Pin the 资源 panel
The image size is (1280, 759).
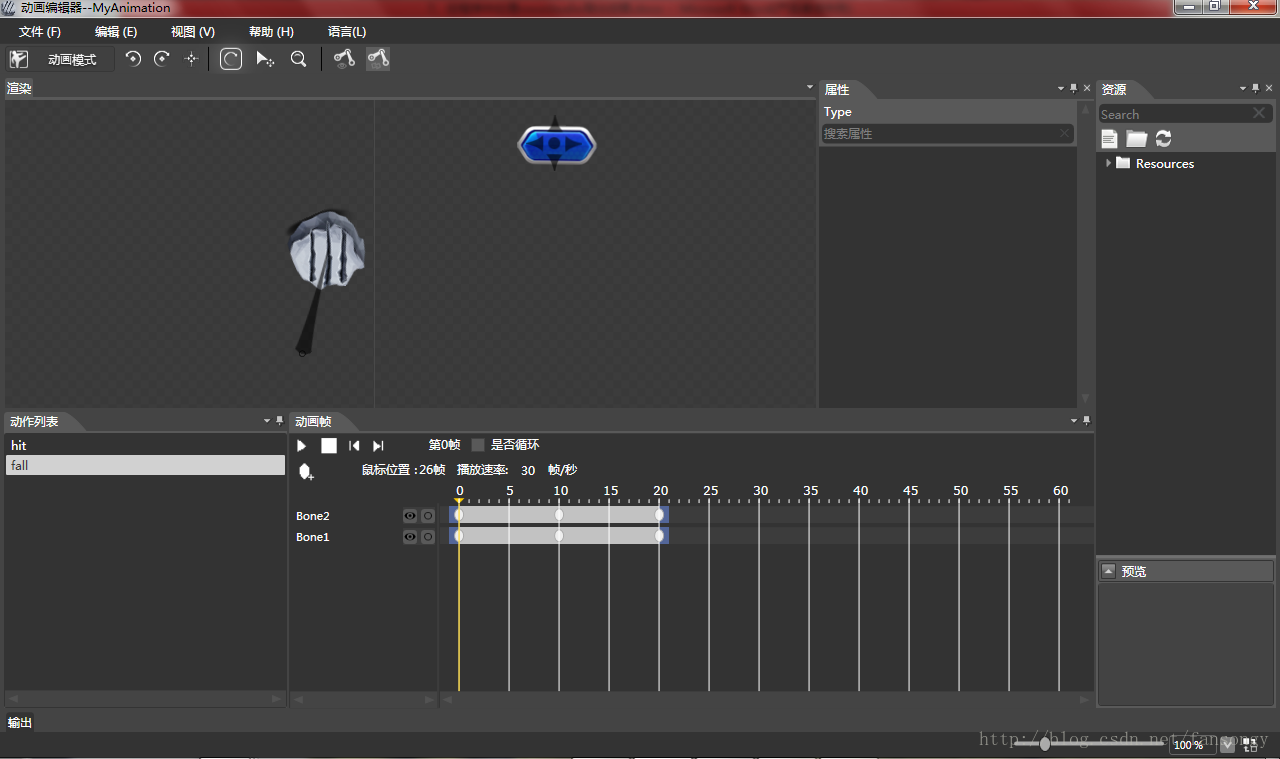pyautogui.click(x=1256, y=88)
